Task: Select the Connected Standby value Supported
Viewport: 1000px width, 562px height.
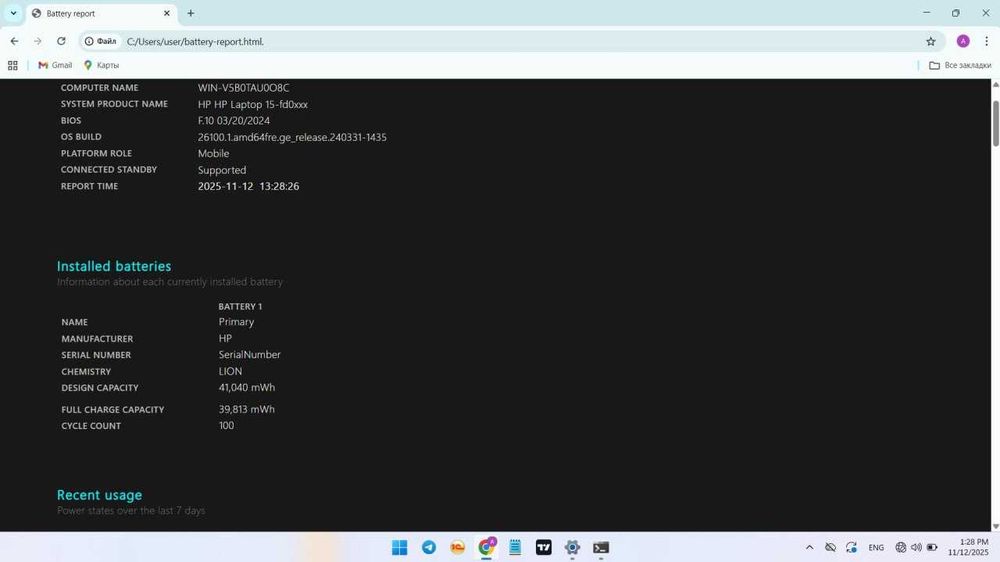Action: [x=222, y=170]
